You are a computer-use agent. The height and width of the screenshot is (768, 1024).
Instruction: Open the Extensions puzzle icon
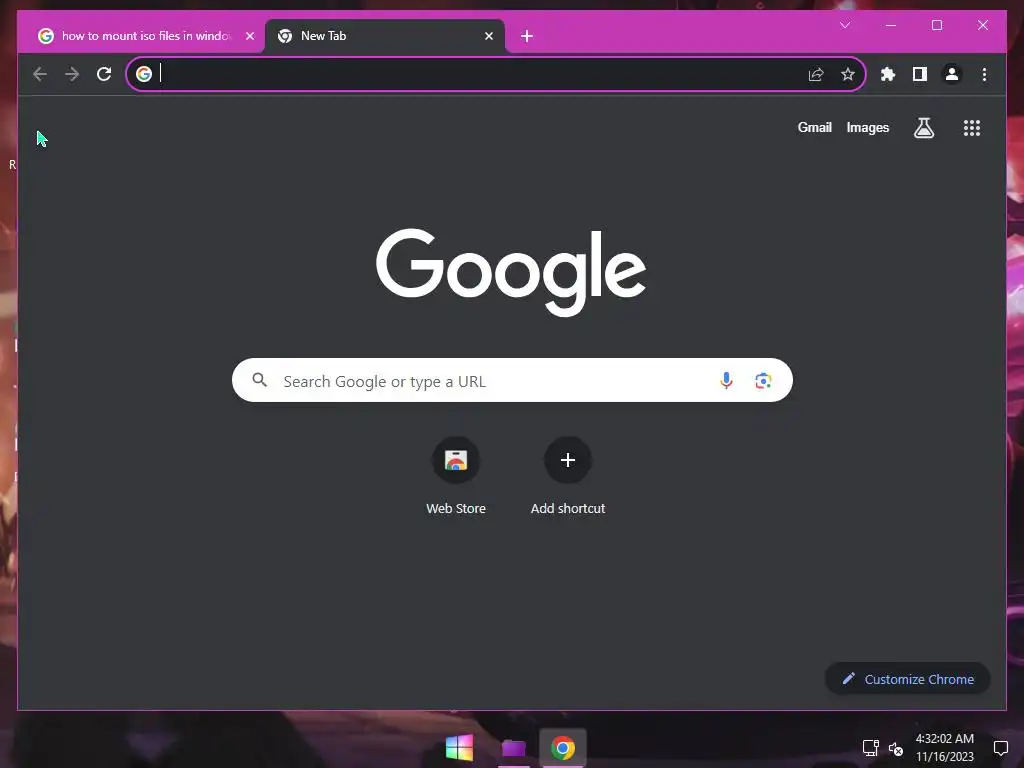888,74
